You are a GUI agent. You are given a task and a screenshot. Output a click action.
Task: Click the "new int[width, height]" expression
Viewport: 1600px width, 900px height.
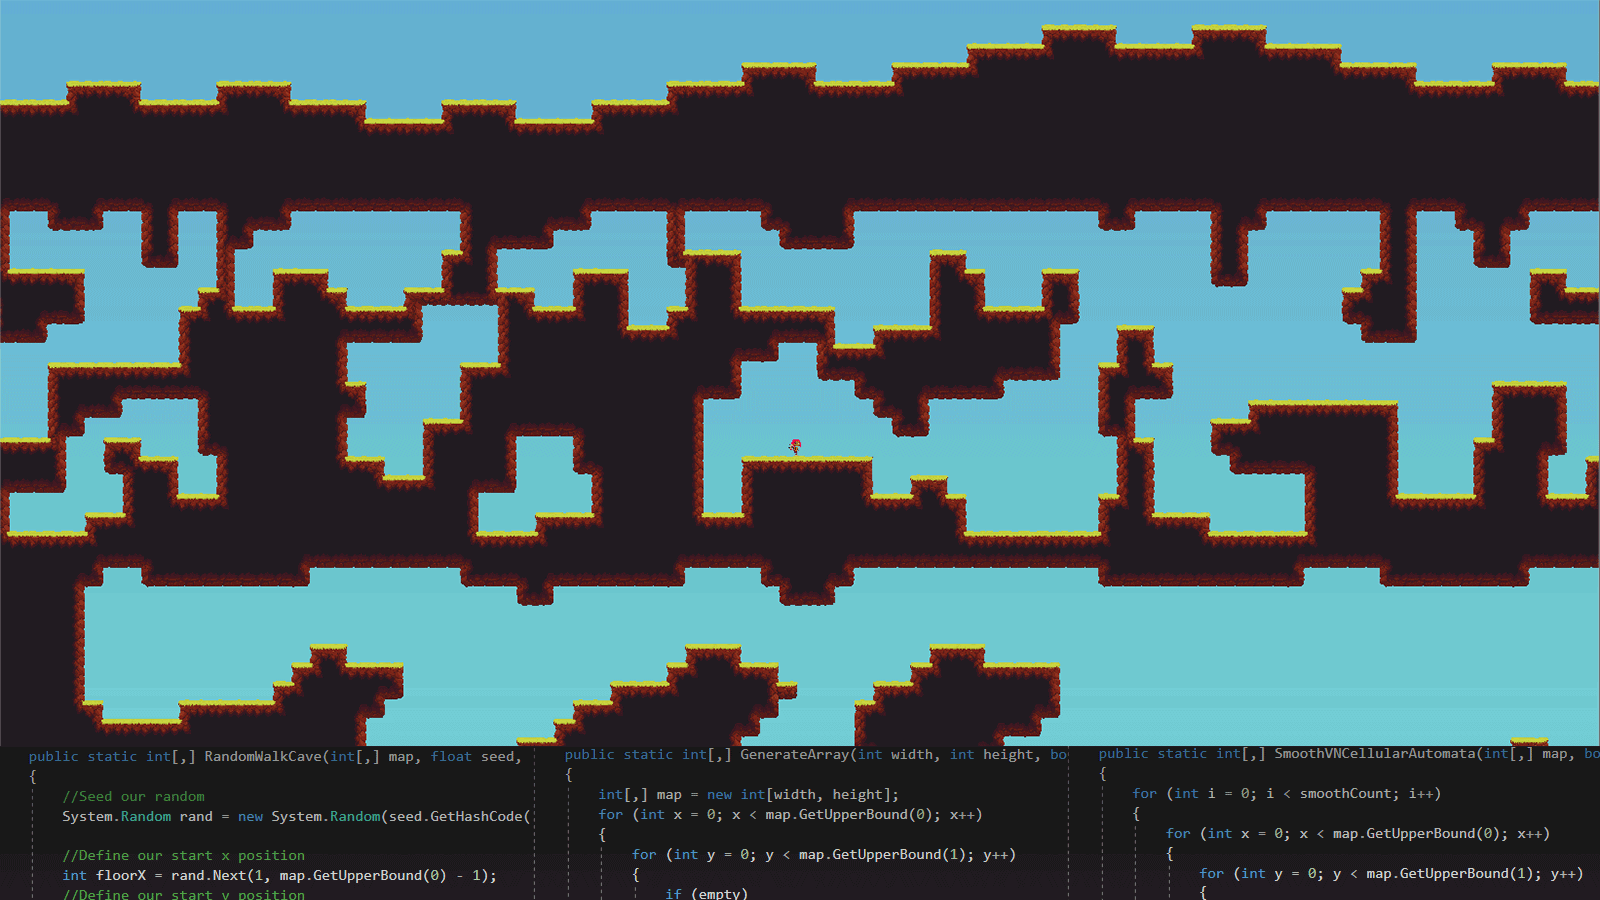(802, 795)
